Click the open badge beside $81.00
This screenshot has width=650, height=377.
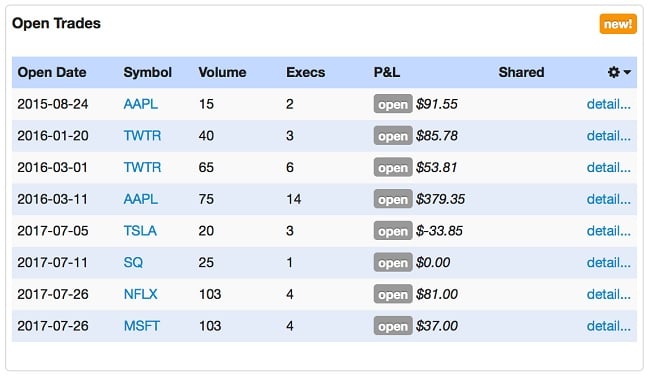tap(393, 294)
